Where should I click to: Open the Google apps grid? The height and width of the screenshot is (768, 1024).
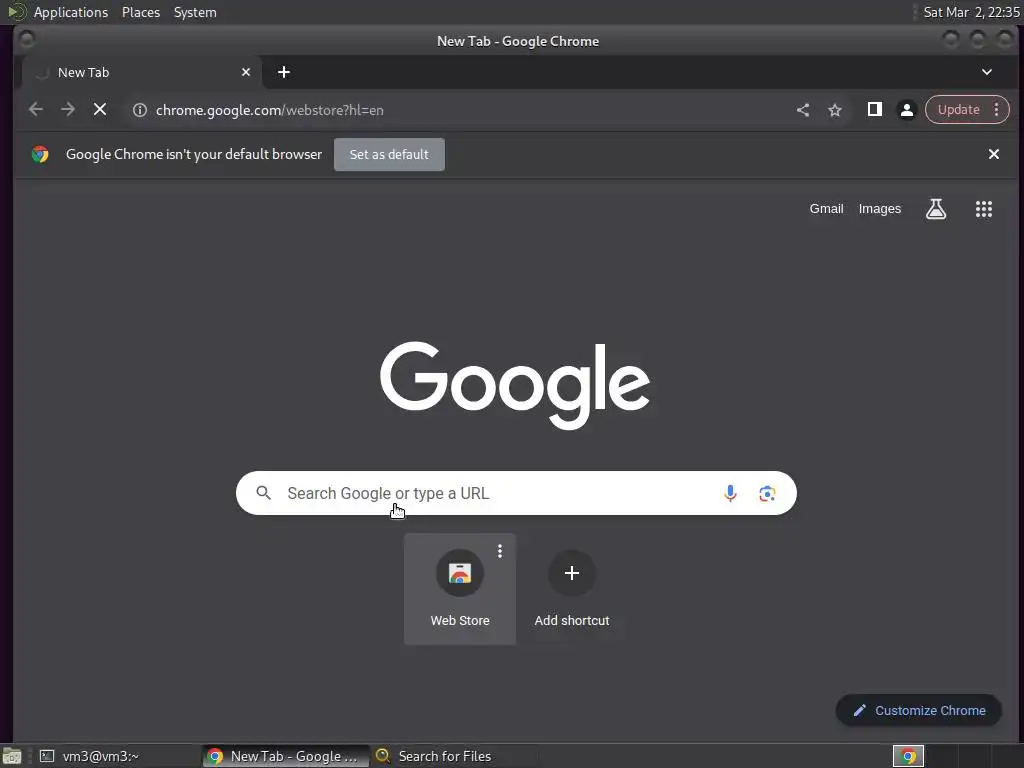pyautogui.click(x=984, y=209)
